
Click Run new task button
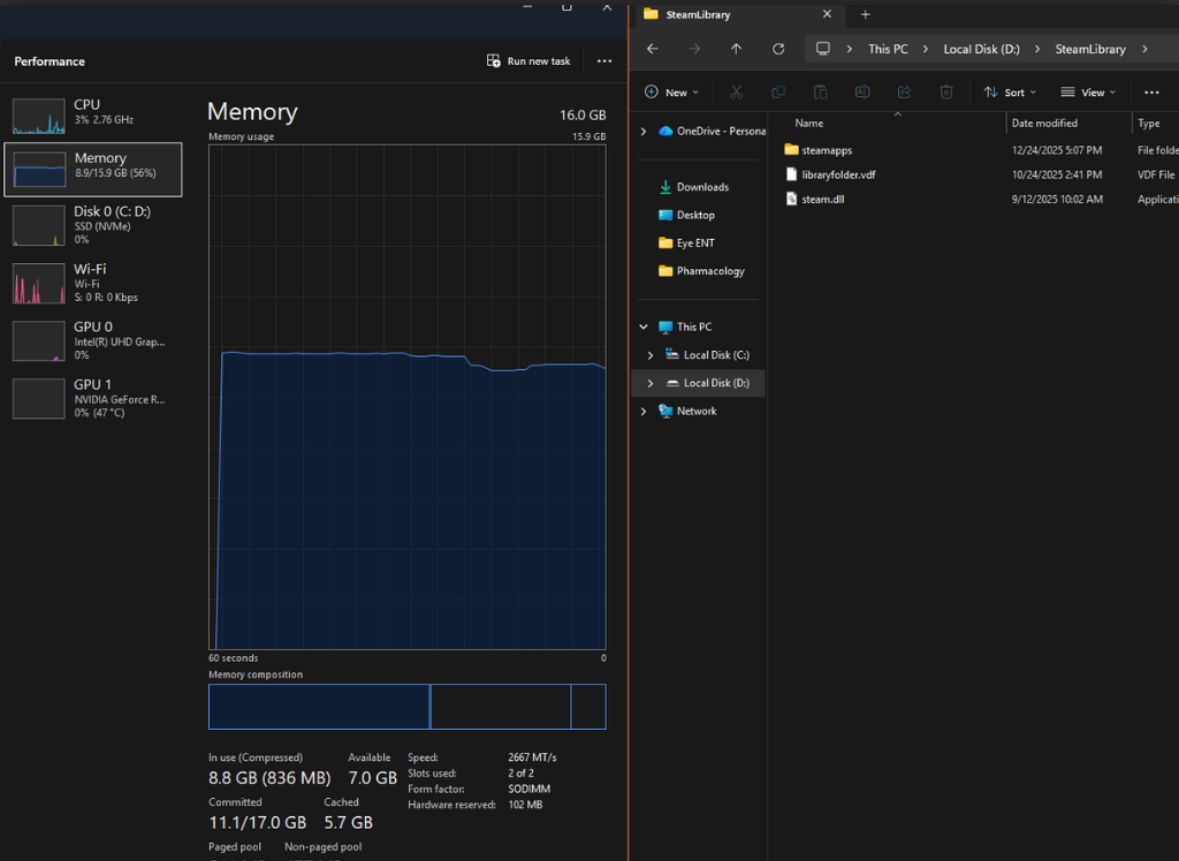click(529, 61)
